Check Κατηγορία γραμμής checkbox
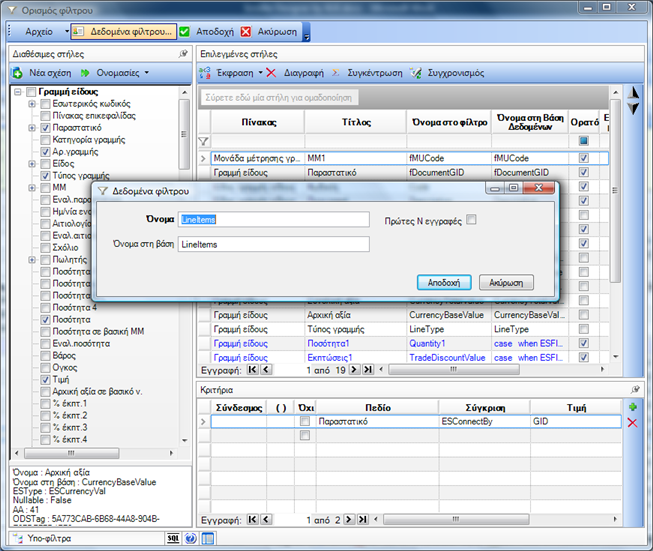653x551 pixels. pyautogui.click(x=45, y=140)
